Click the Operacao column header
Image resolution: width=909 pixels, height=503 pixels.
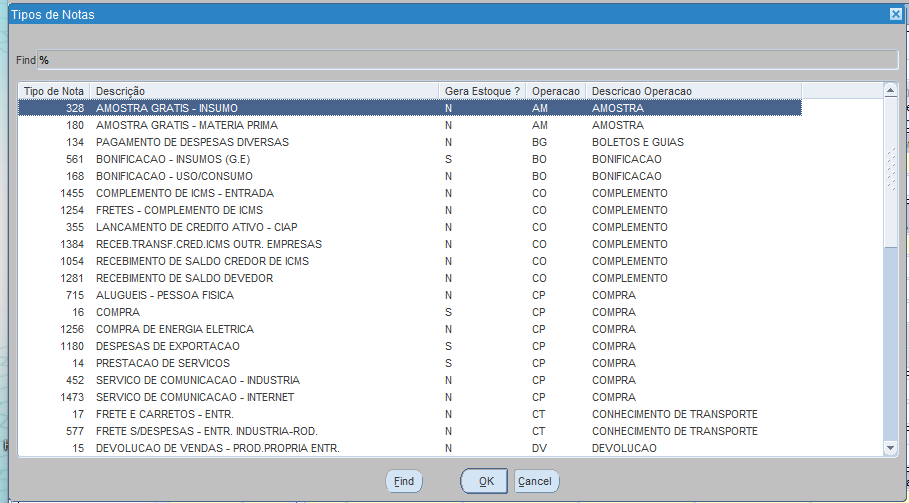pyautogui.click(x=556, y=91)
